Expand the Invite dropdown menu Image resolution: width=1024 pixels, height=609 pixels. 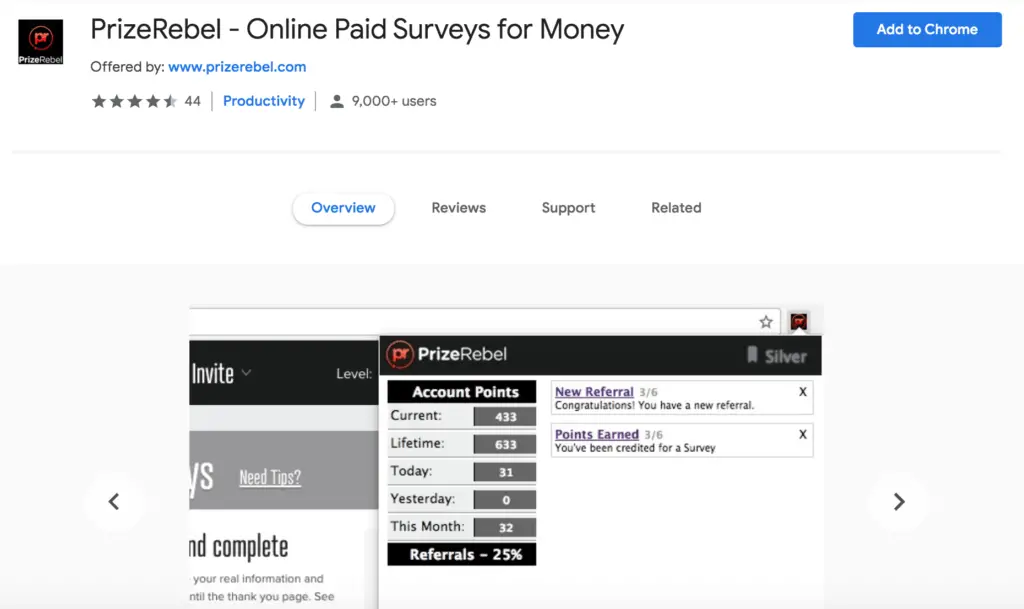[221, 373]
